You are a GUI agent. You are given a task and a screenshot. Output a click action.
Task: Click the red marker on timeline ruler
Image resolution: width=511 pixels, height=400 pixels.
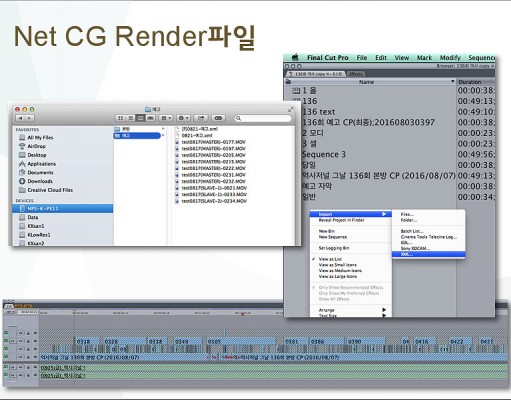click(x=242, y=314)
